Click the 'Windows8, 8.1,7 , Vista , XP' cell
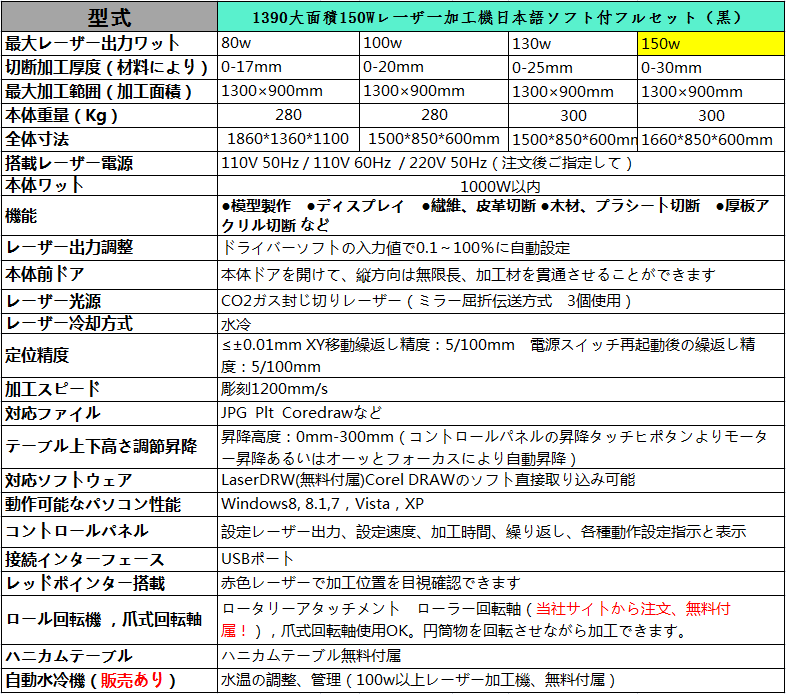786x694 pixels. pyautogui.click(x=500, y=504)
